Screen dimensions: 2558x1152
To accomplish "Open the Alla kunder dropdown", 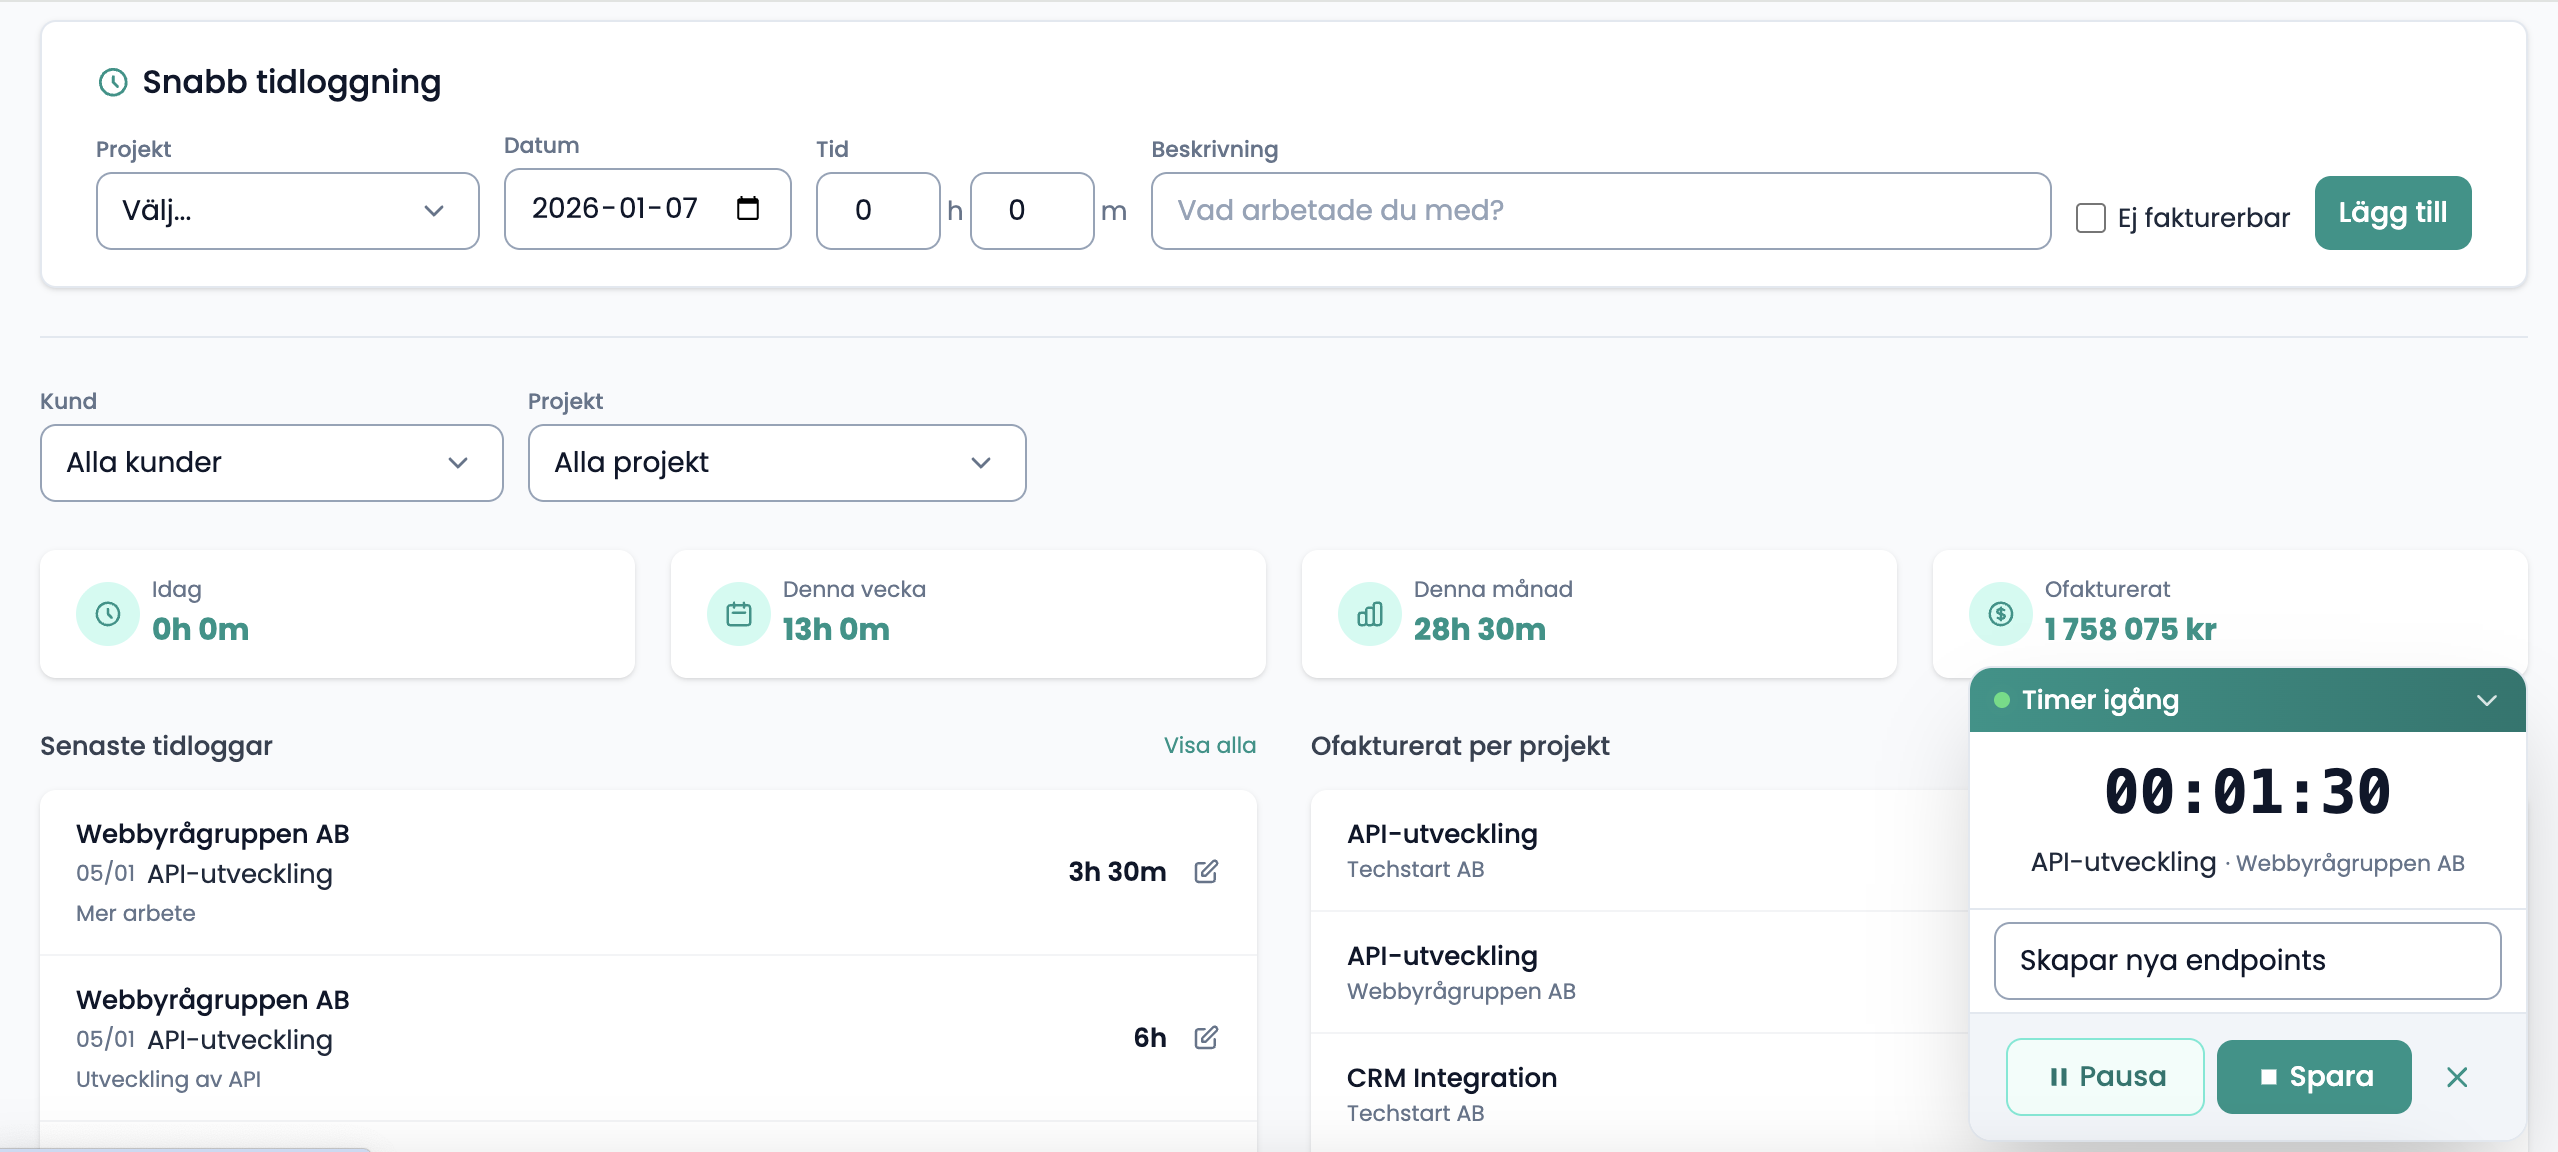I will pyautogui.click(x=271, y=463).
